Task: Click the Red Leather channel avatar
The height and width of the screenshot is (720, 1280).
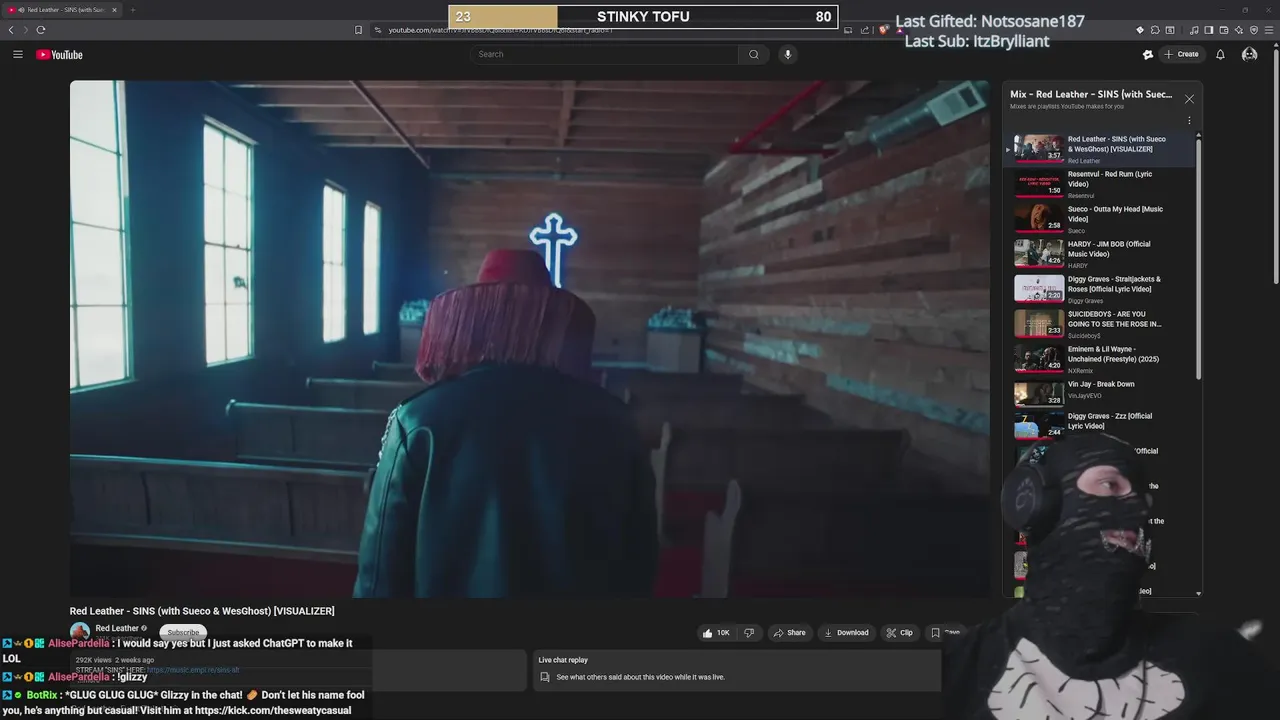Action: point(80,632)
